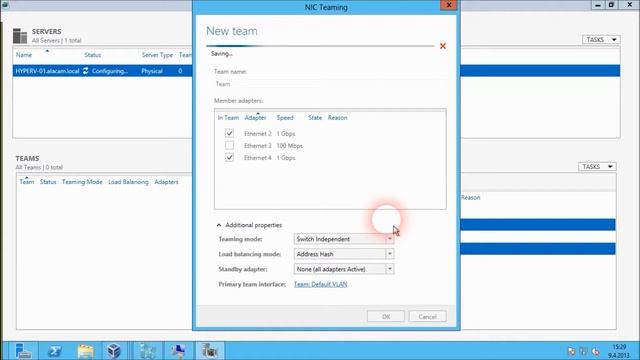Viewport: 640px width, 360px height.
Task: Uncheck the Ethernet 2 adapter
Action: coord(229,133)
